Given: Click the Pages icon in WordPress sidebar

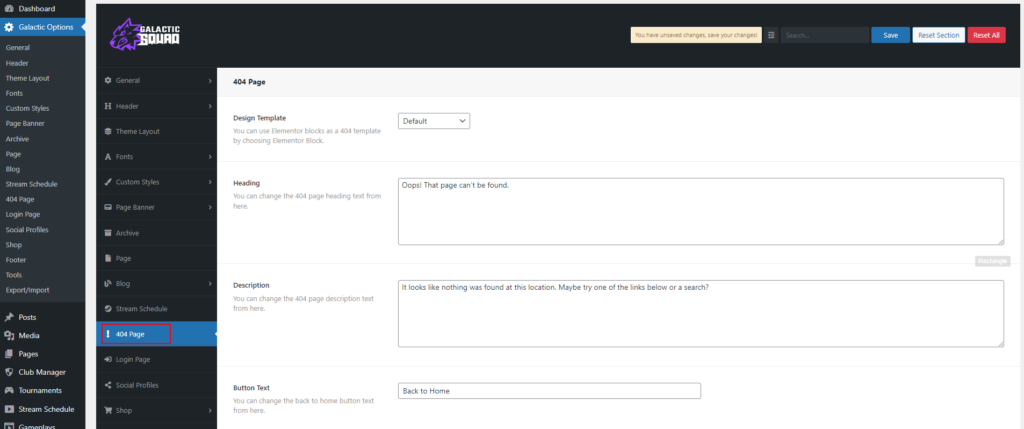Looking at the screenshot, I should pyautogui.click(x=9, y=354).
